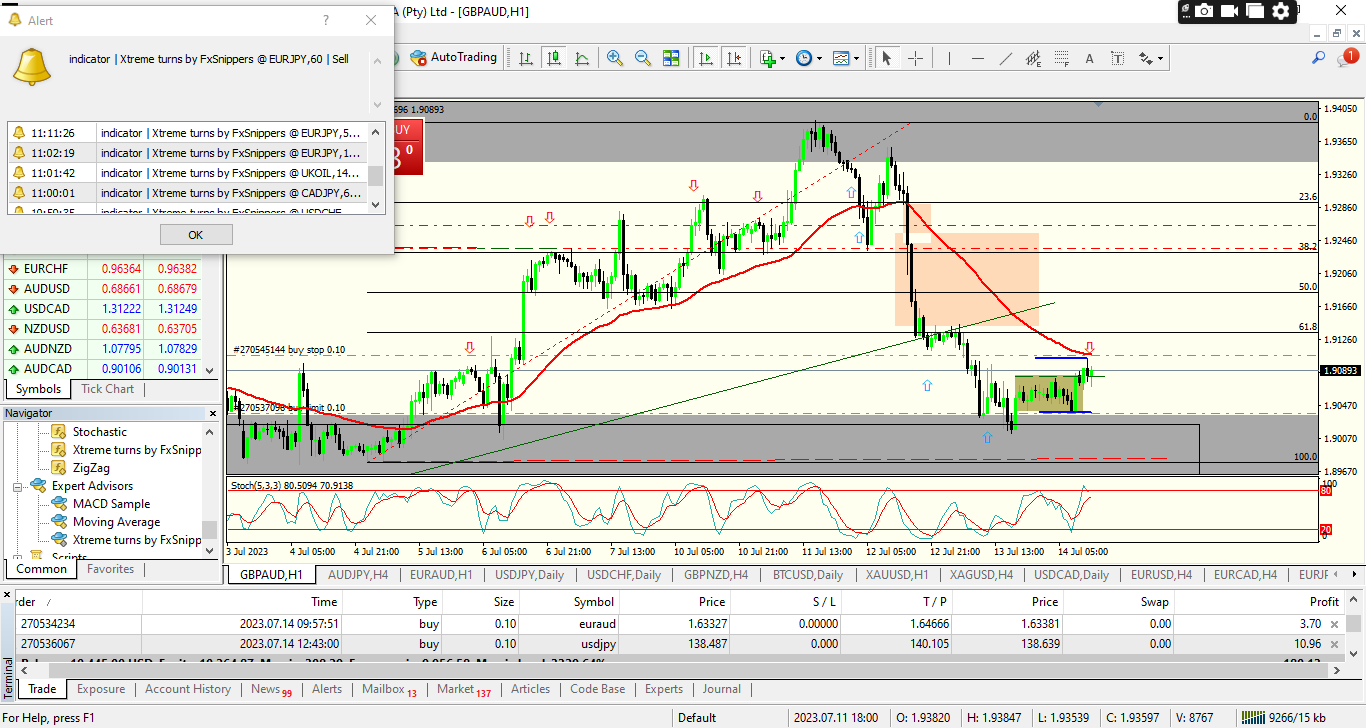Image resolution: width=1366 pixels, height=728 pixels.
Task: Select the text tool
Action: point(1090,58)
